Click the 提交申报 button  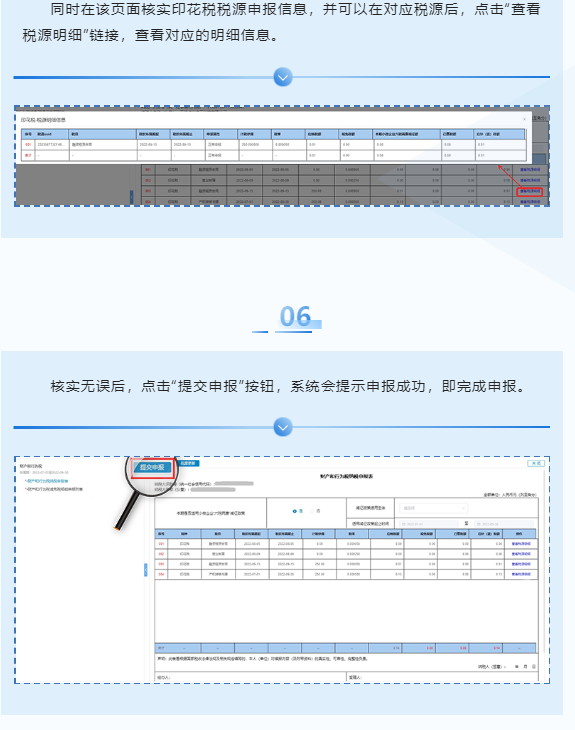pos(152,467)
